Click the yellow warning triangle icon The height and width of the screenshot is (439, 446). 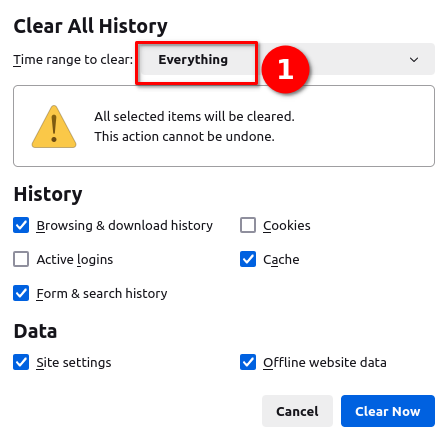(54, 127)
